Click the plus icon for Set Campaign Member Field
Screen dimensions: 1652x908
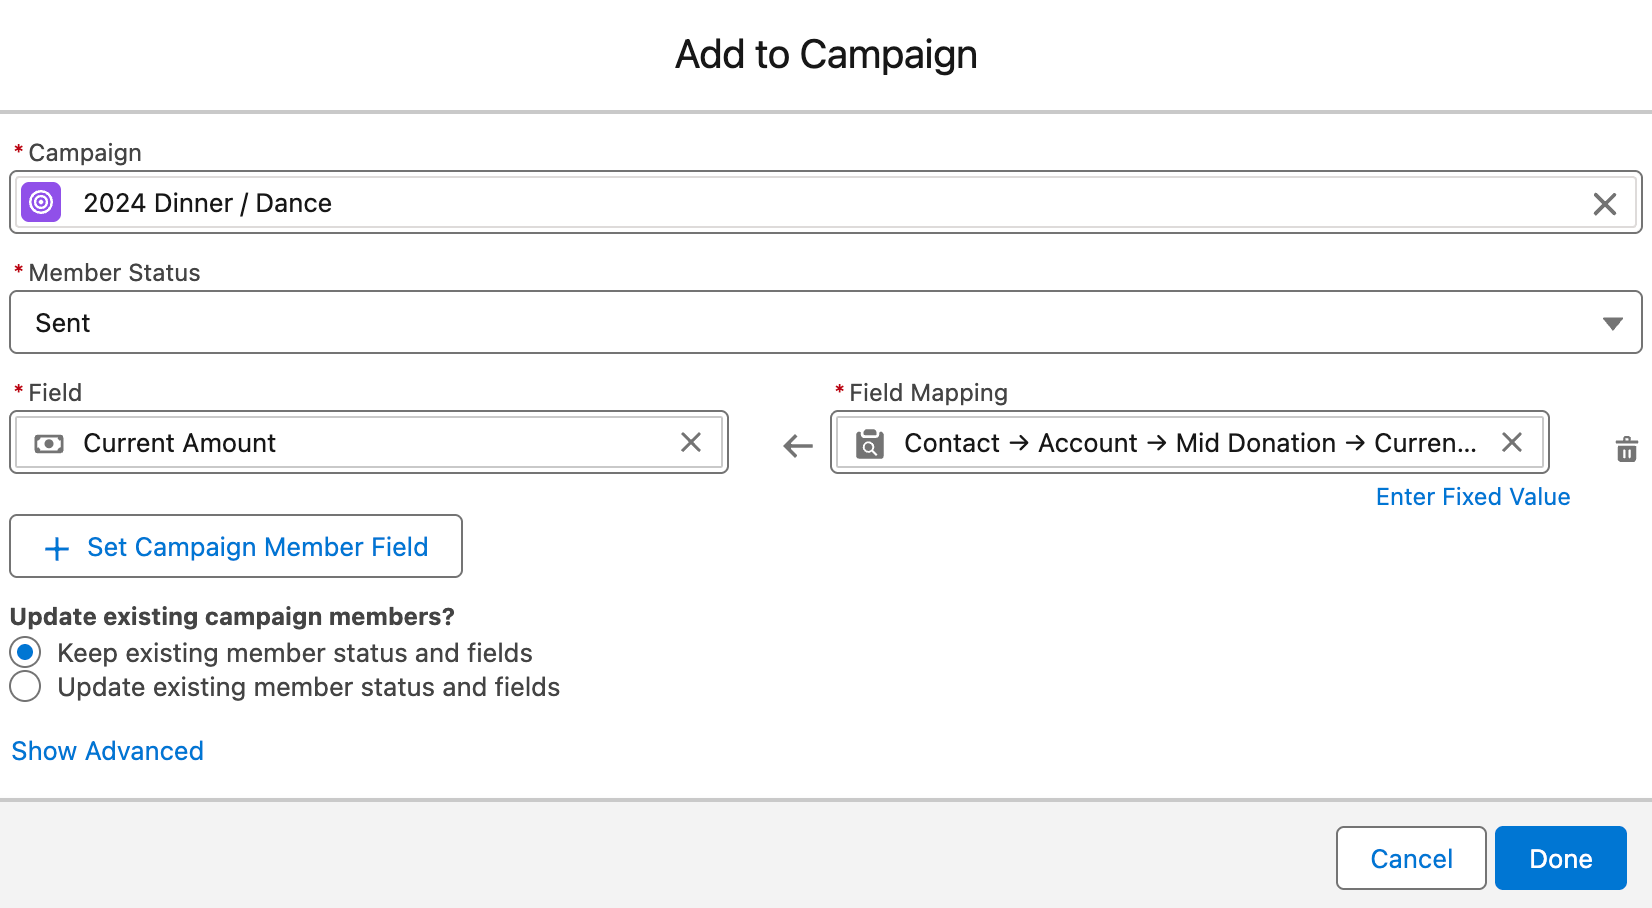(57, 548)
